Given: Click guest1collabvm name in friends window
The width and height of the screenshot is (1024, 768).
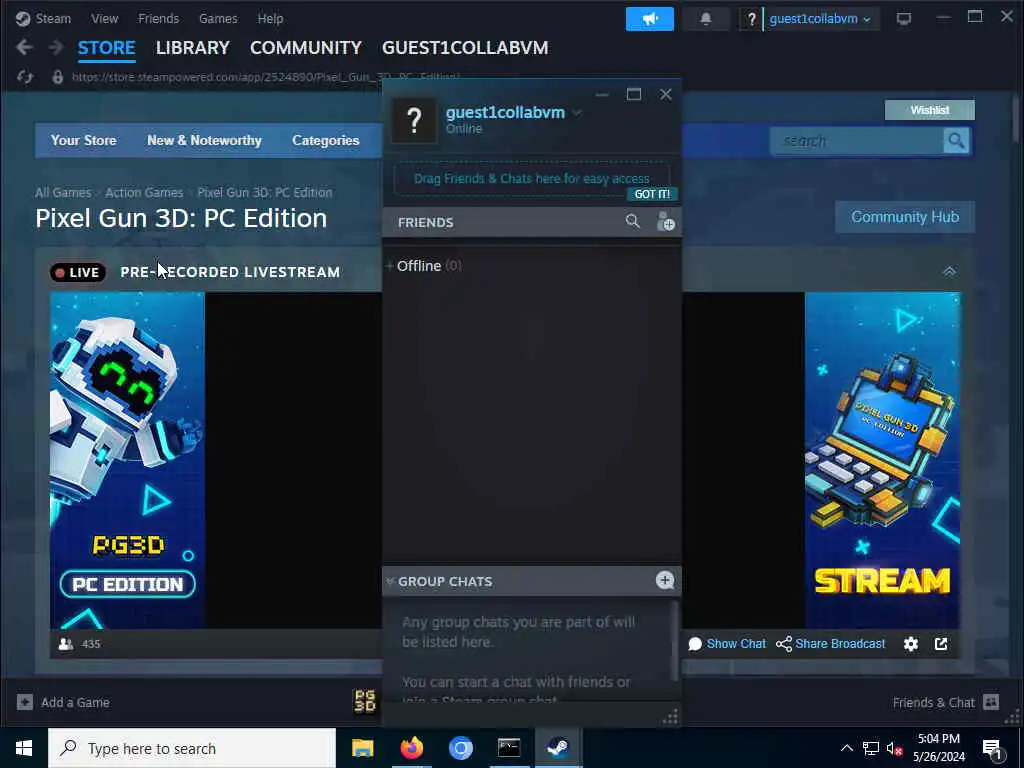Looking at the screenshot, I should (505, 112).
